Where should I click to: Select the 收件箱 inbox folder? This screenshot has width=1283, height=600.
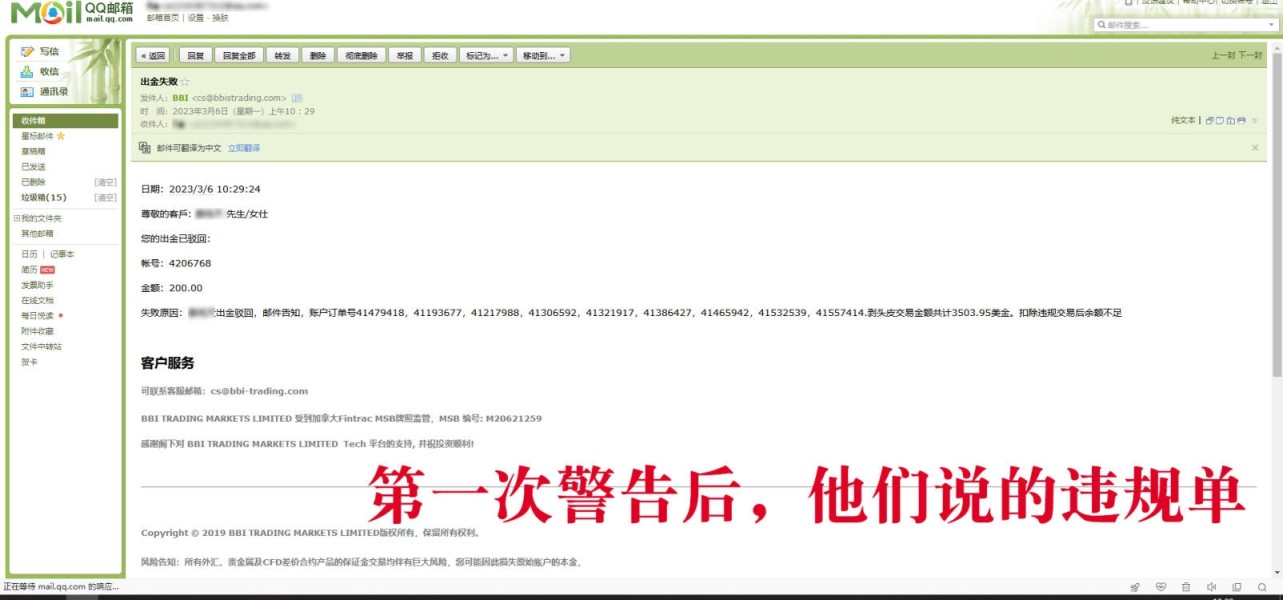(65, 121)
